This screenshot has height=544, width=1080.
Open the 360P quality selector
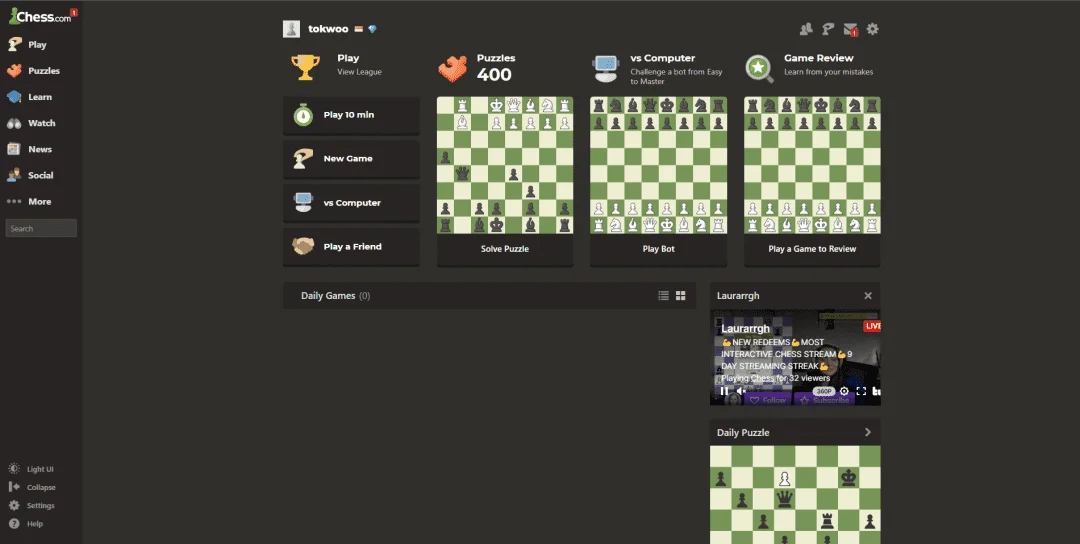pyautogui.click(x=824, y=391)
